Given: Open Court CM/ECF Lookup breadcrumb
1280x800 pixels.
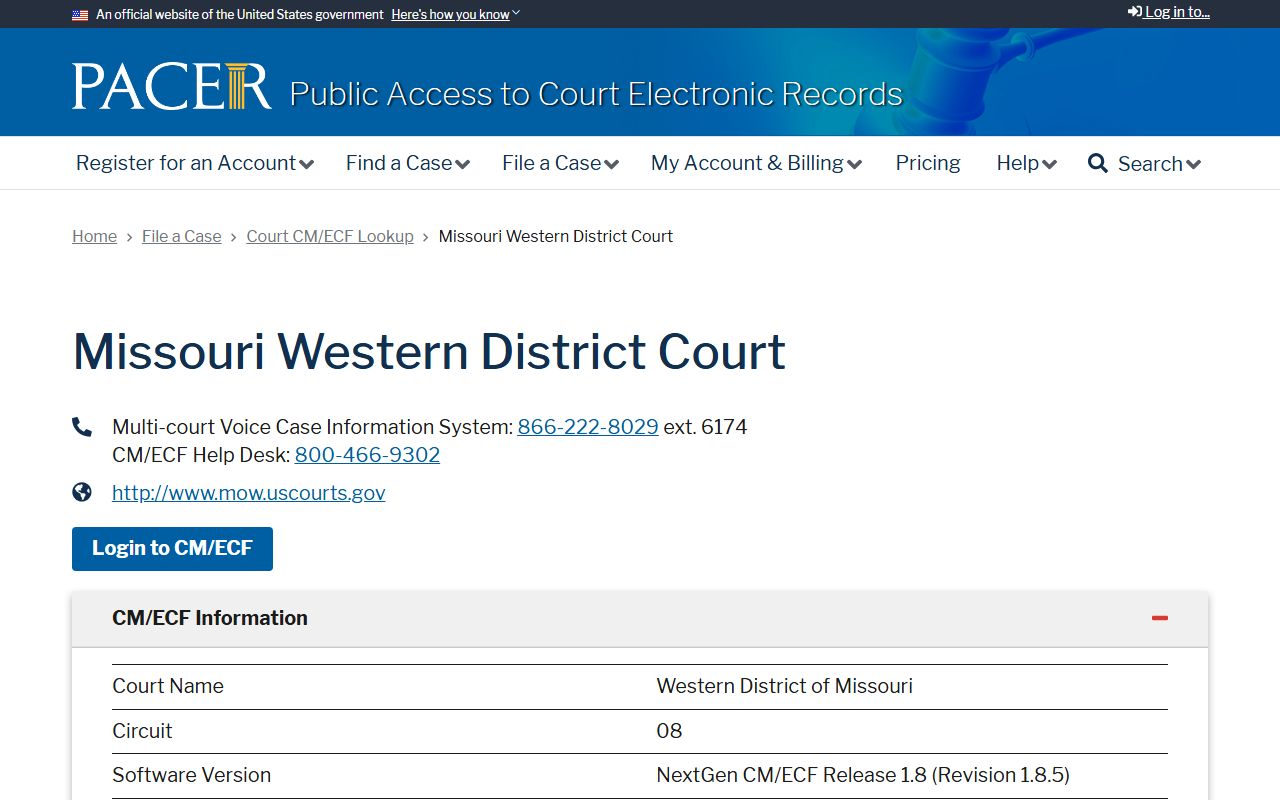Looking at the screenshot, I should point(330,236).
